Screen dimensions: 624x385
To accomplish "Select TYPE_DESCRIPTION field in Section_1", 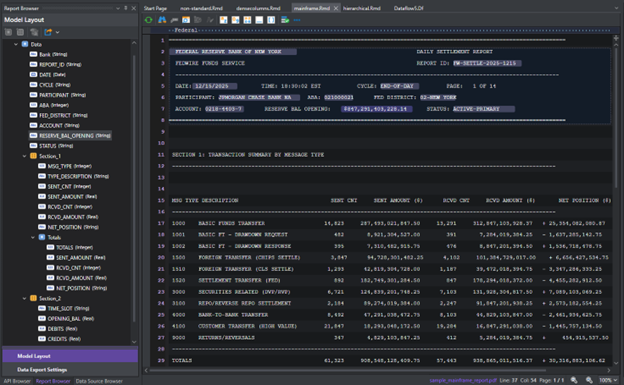I will pos(74,176).
